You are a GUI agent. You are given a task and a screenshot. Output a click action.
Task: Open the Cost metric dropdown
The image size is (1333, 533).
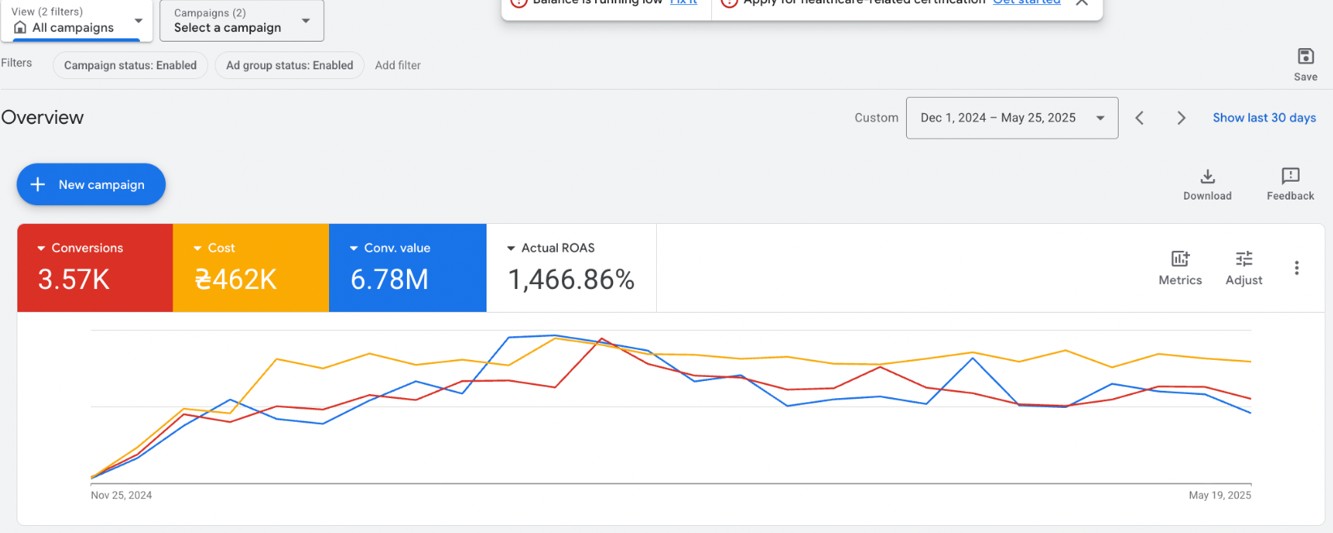coord(214,248)
